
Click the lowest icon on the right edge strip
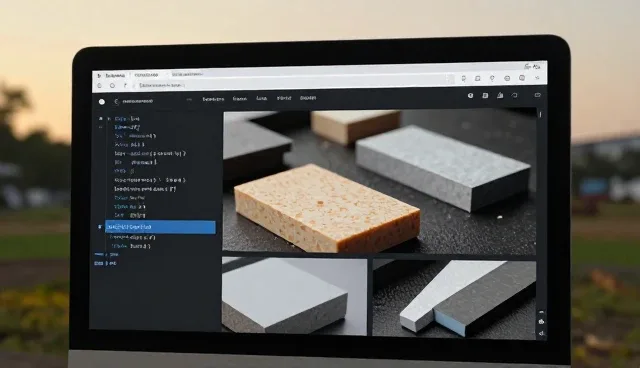(542, 334)
